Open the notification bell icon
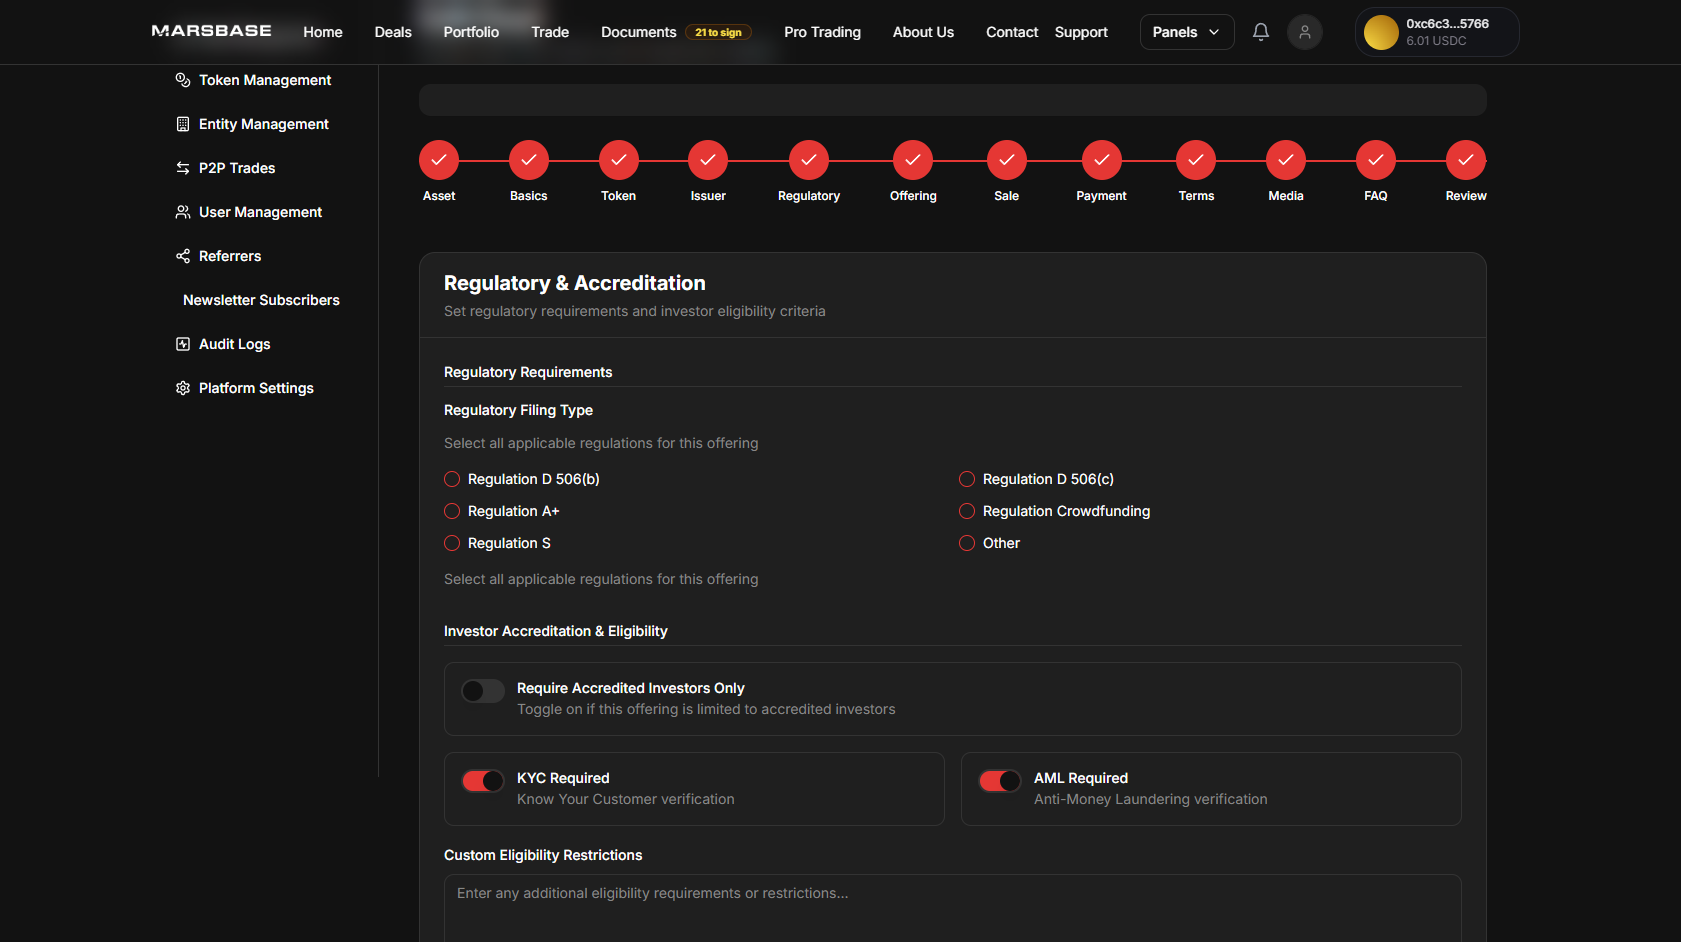 [1260, 31]
